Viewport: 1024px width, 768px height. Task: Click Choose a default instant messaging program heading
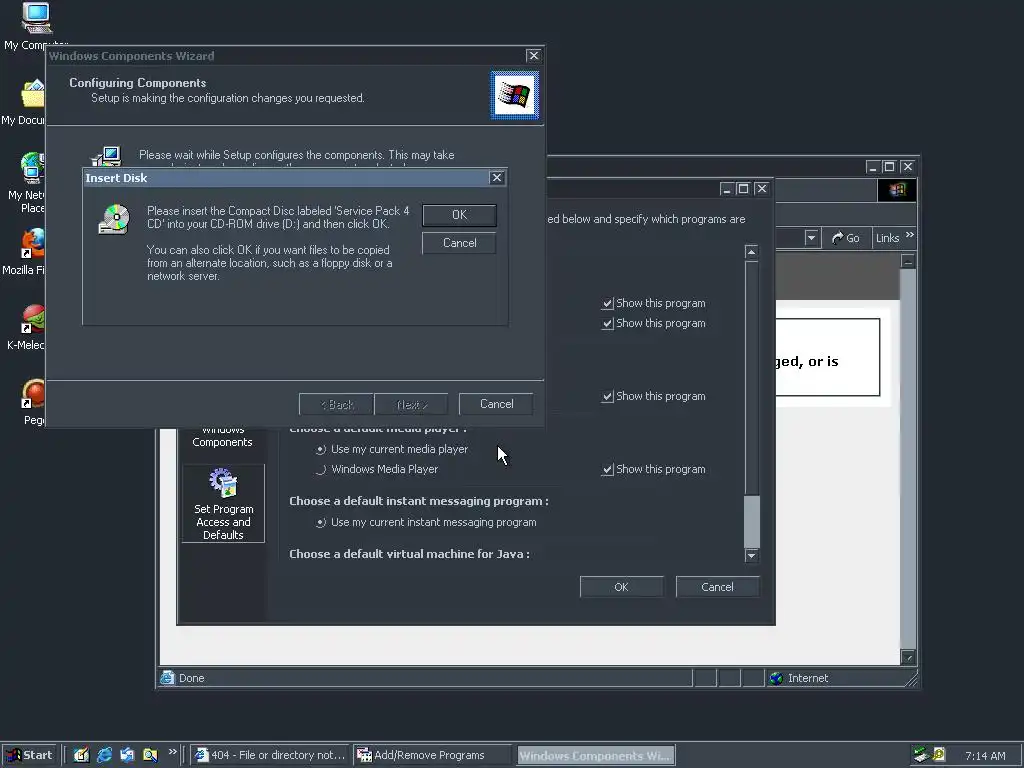pos(419,501)
